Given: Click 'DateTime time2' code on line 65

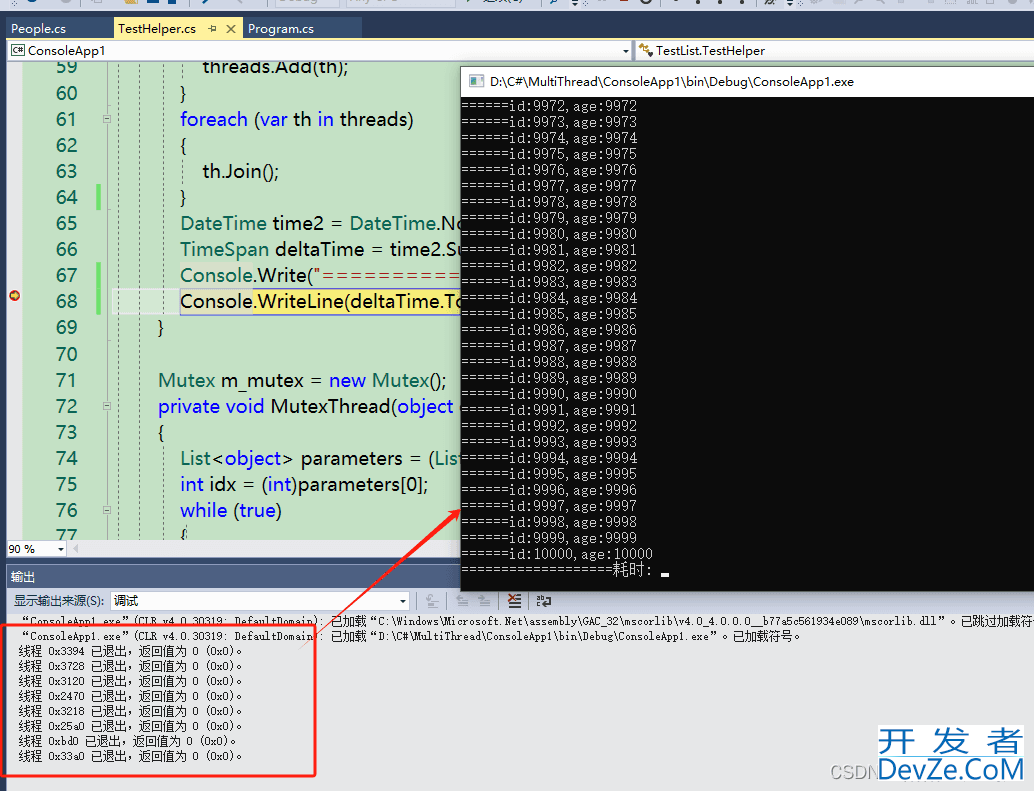Looking at the screenshot, I should (x=252, y=223).
